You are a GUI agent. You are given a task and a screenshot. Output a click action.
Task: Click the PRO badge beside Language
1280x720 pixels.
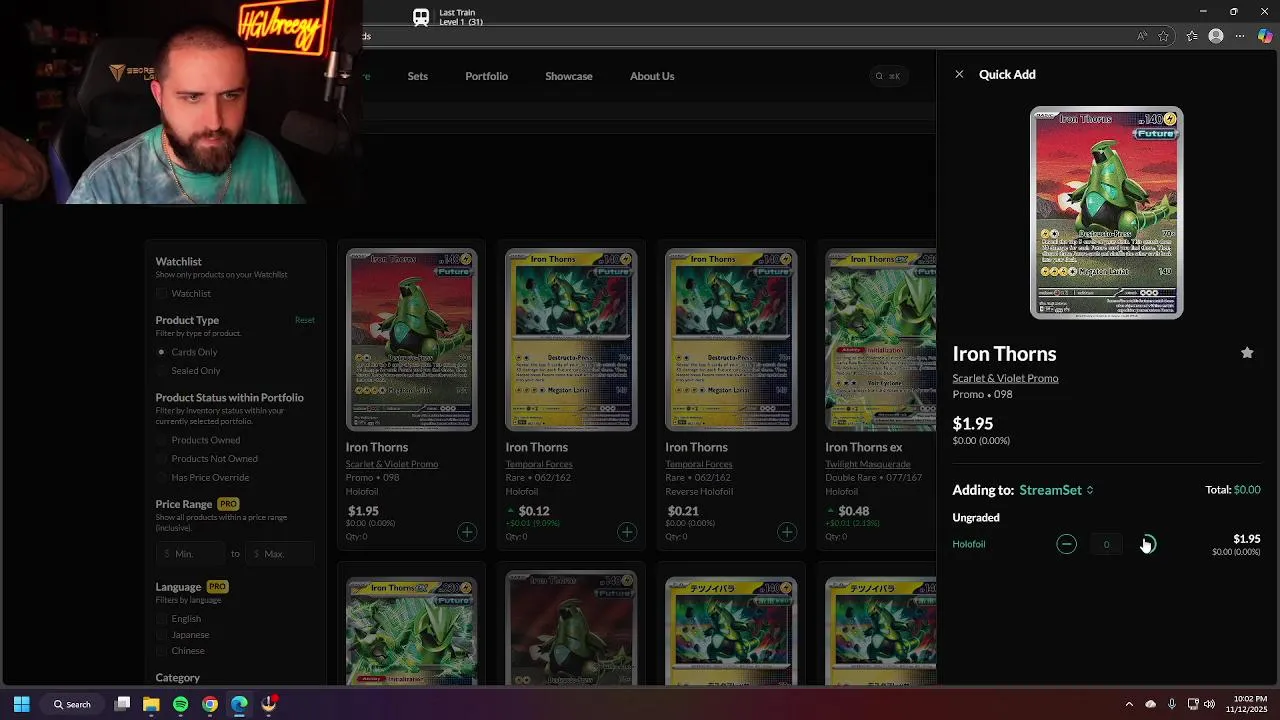click(217, 587)
